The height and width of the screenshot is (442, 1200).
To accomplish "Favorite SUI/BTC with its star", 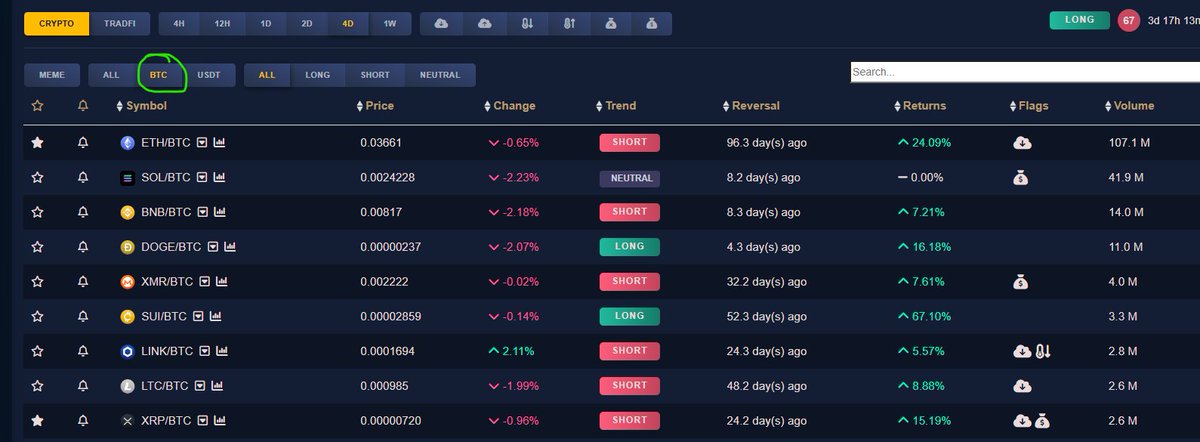I will [37, 316].
